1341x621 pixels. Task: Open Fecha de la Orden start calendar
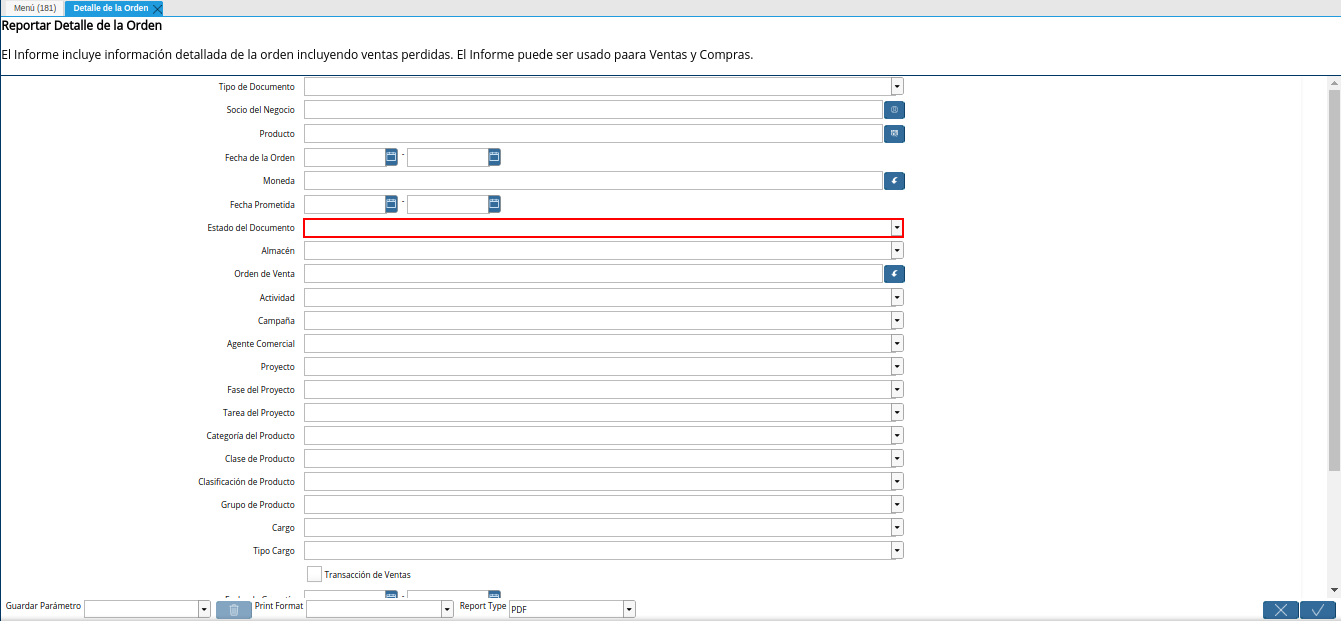pyautogui.click(x=391, y=157)
